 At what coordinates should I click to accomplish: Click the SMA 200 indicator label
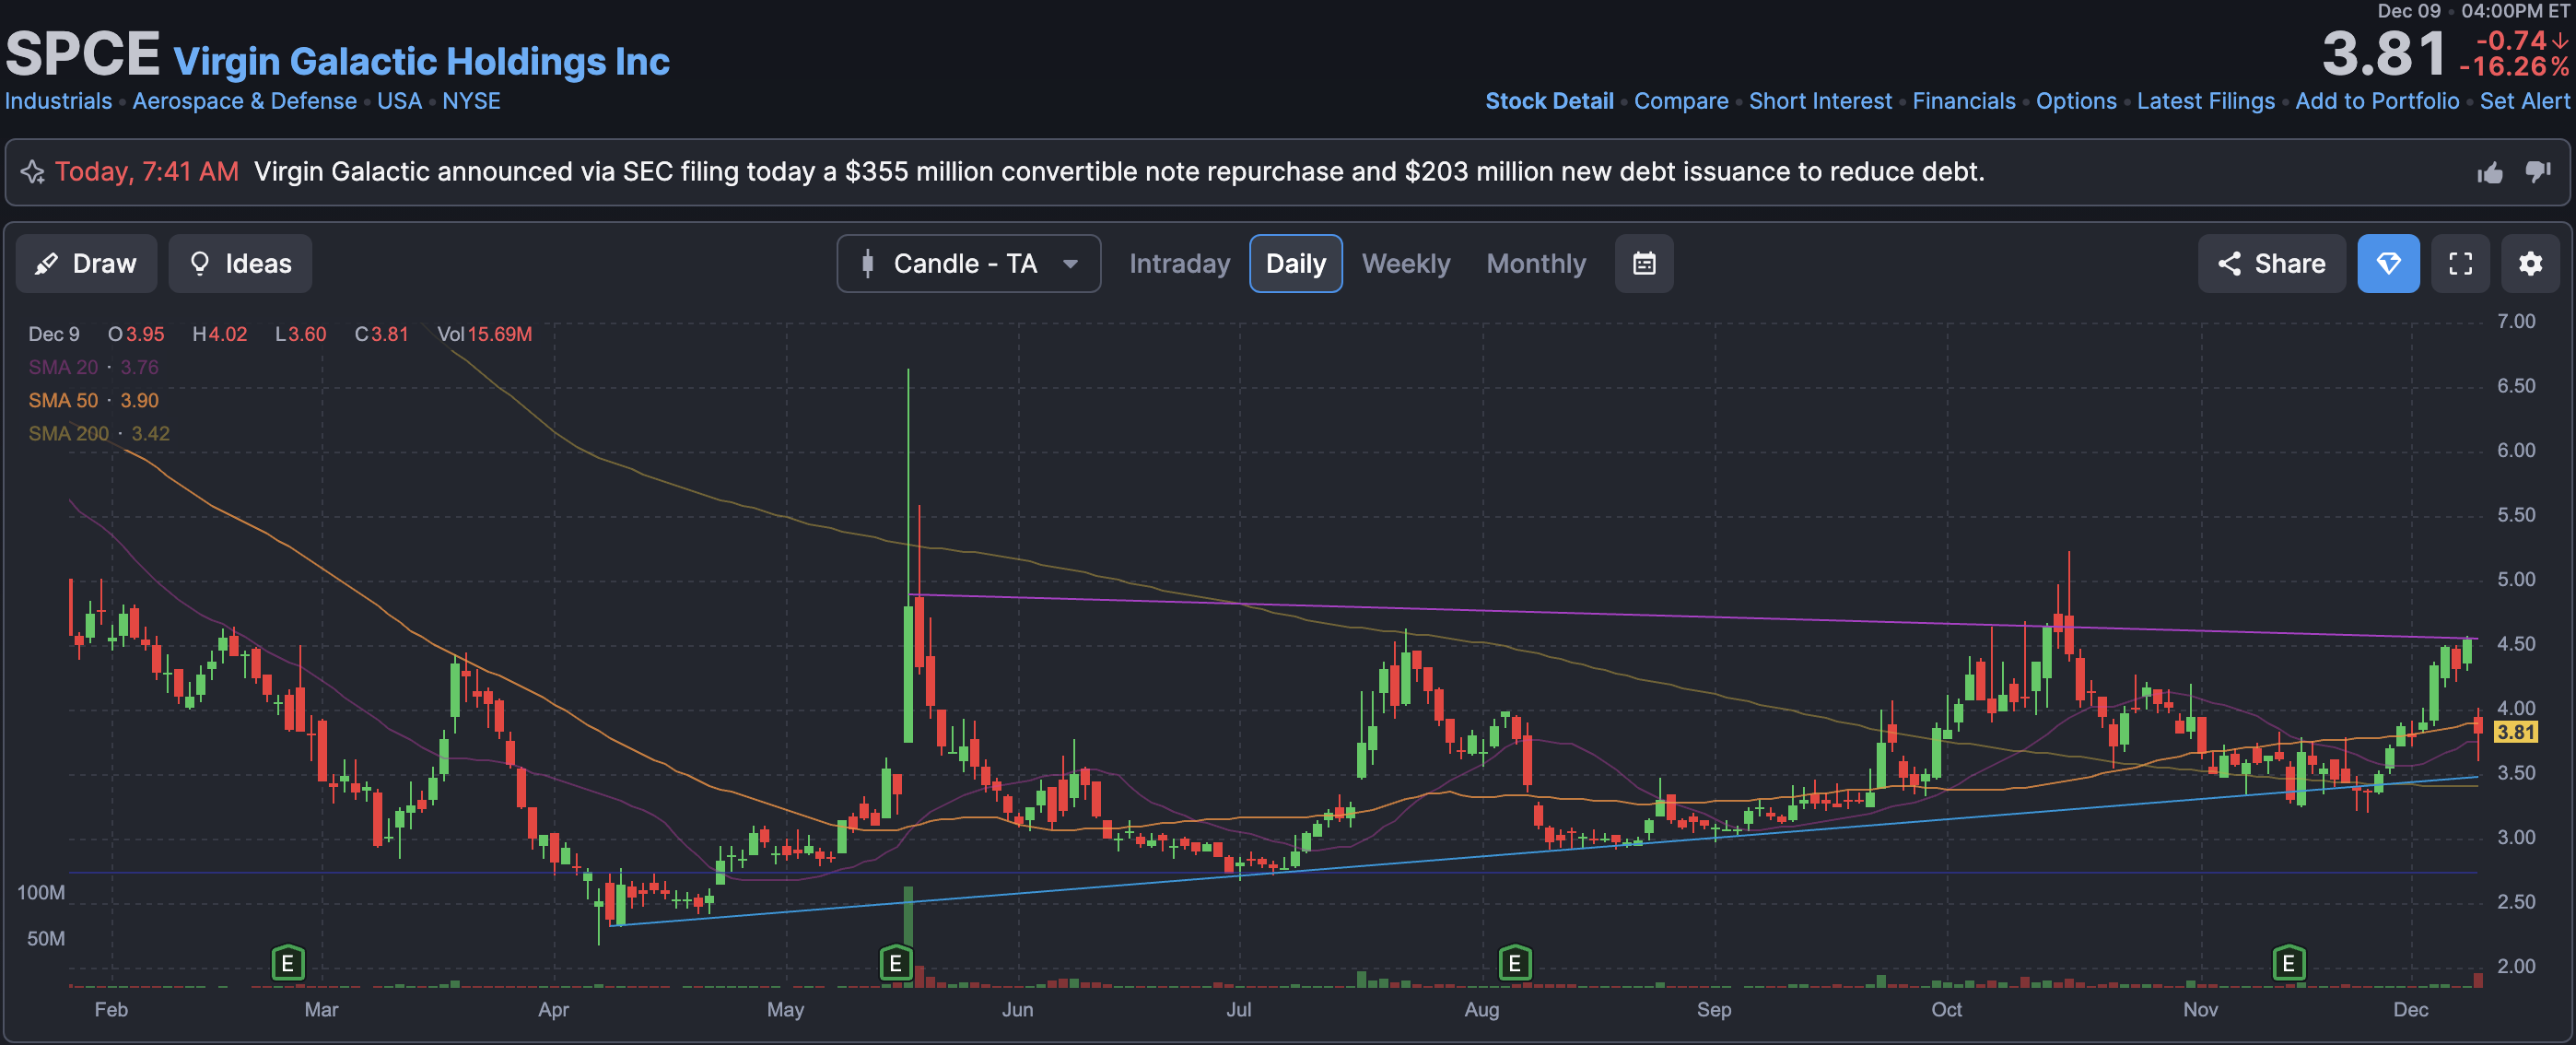(68, 433)
